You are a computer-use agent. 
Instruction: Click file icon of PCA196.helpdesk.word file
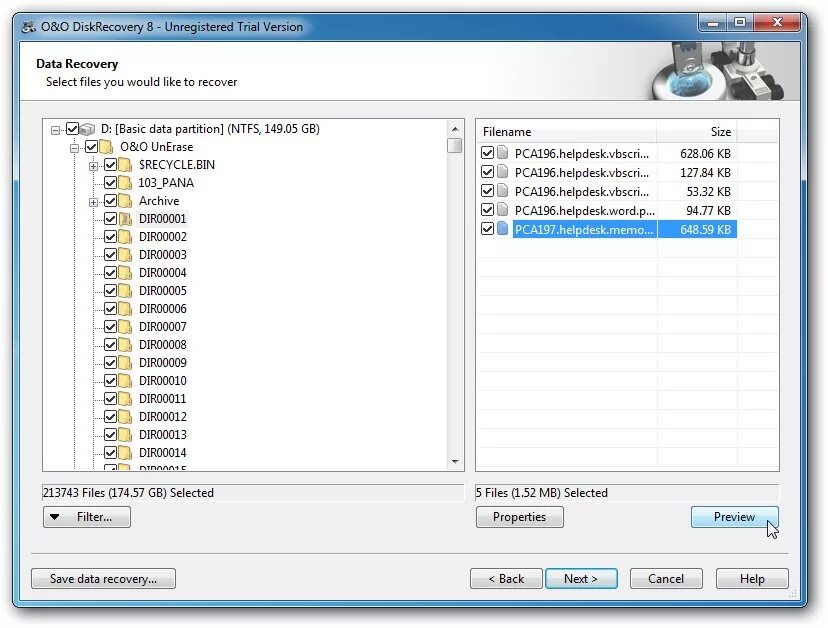coord(503,210)
